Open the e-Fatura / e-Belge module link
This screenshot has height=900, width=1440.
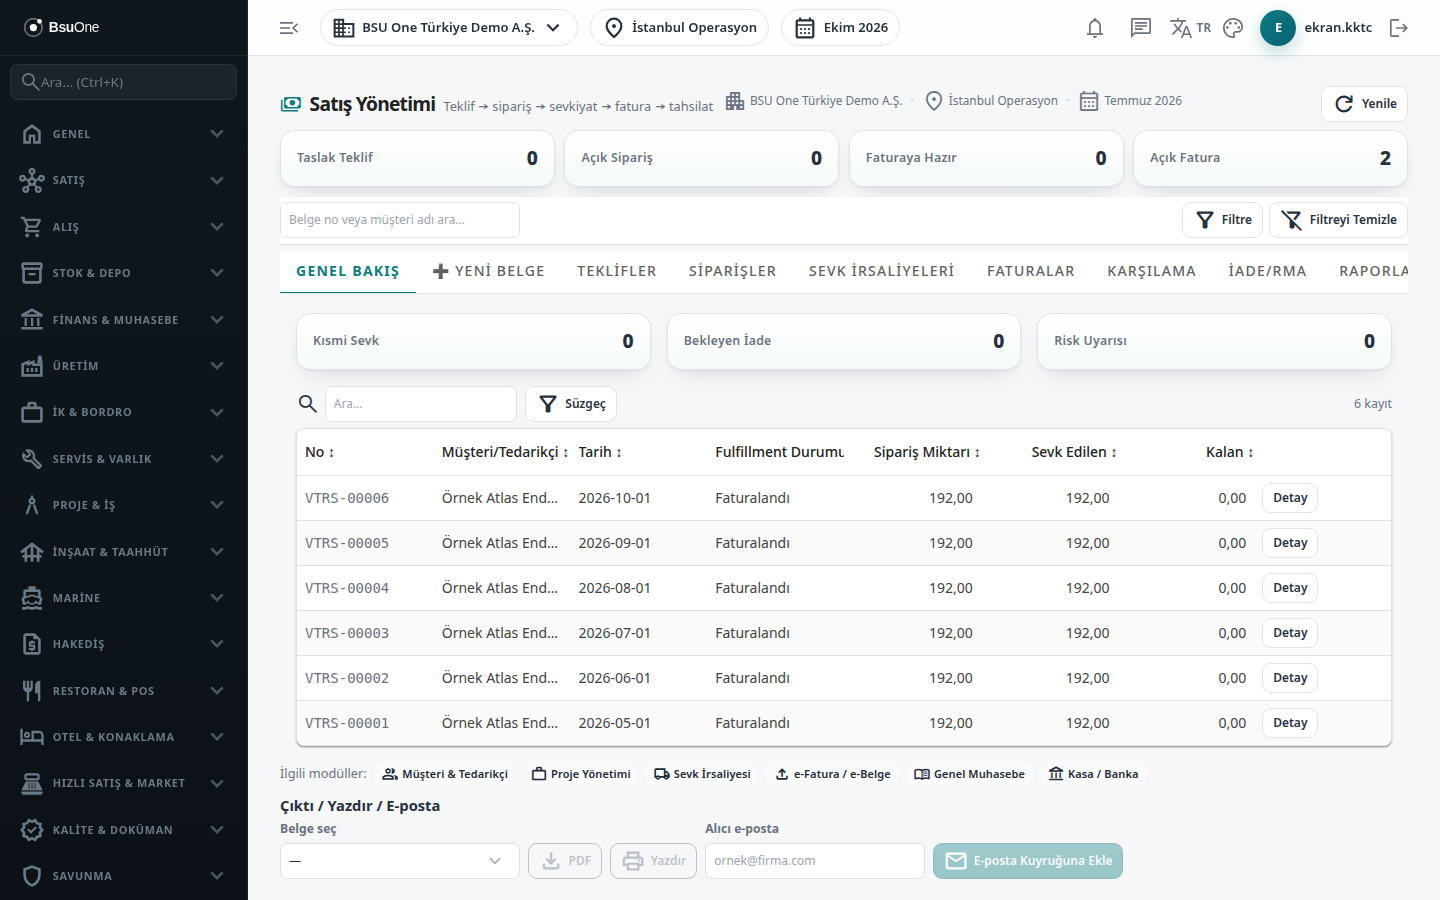pyautogui.click(x=833, y=774)
